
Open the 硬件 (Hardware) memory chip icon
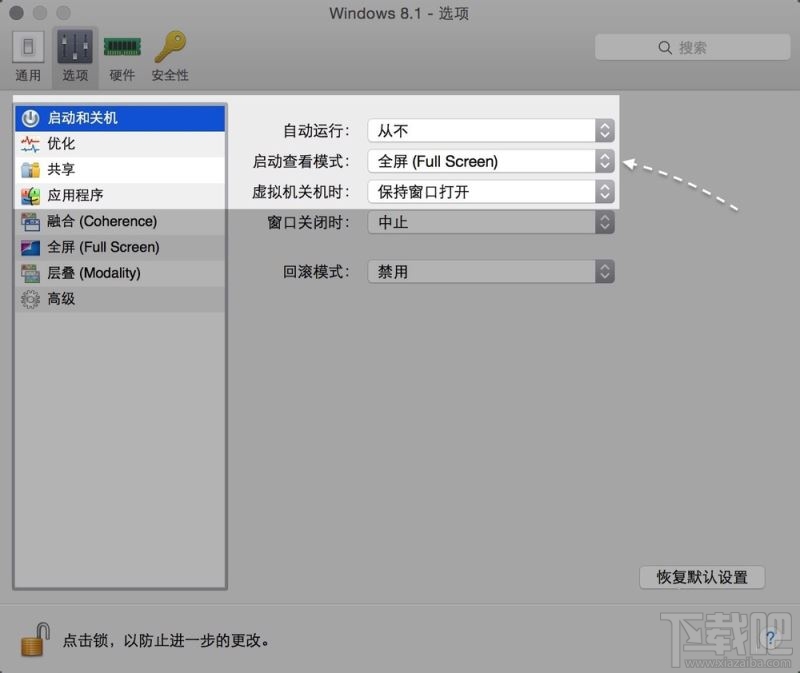click(x=122, y=46)
